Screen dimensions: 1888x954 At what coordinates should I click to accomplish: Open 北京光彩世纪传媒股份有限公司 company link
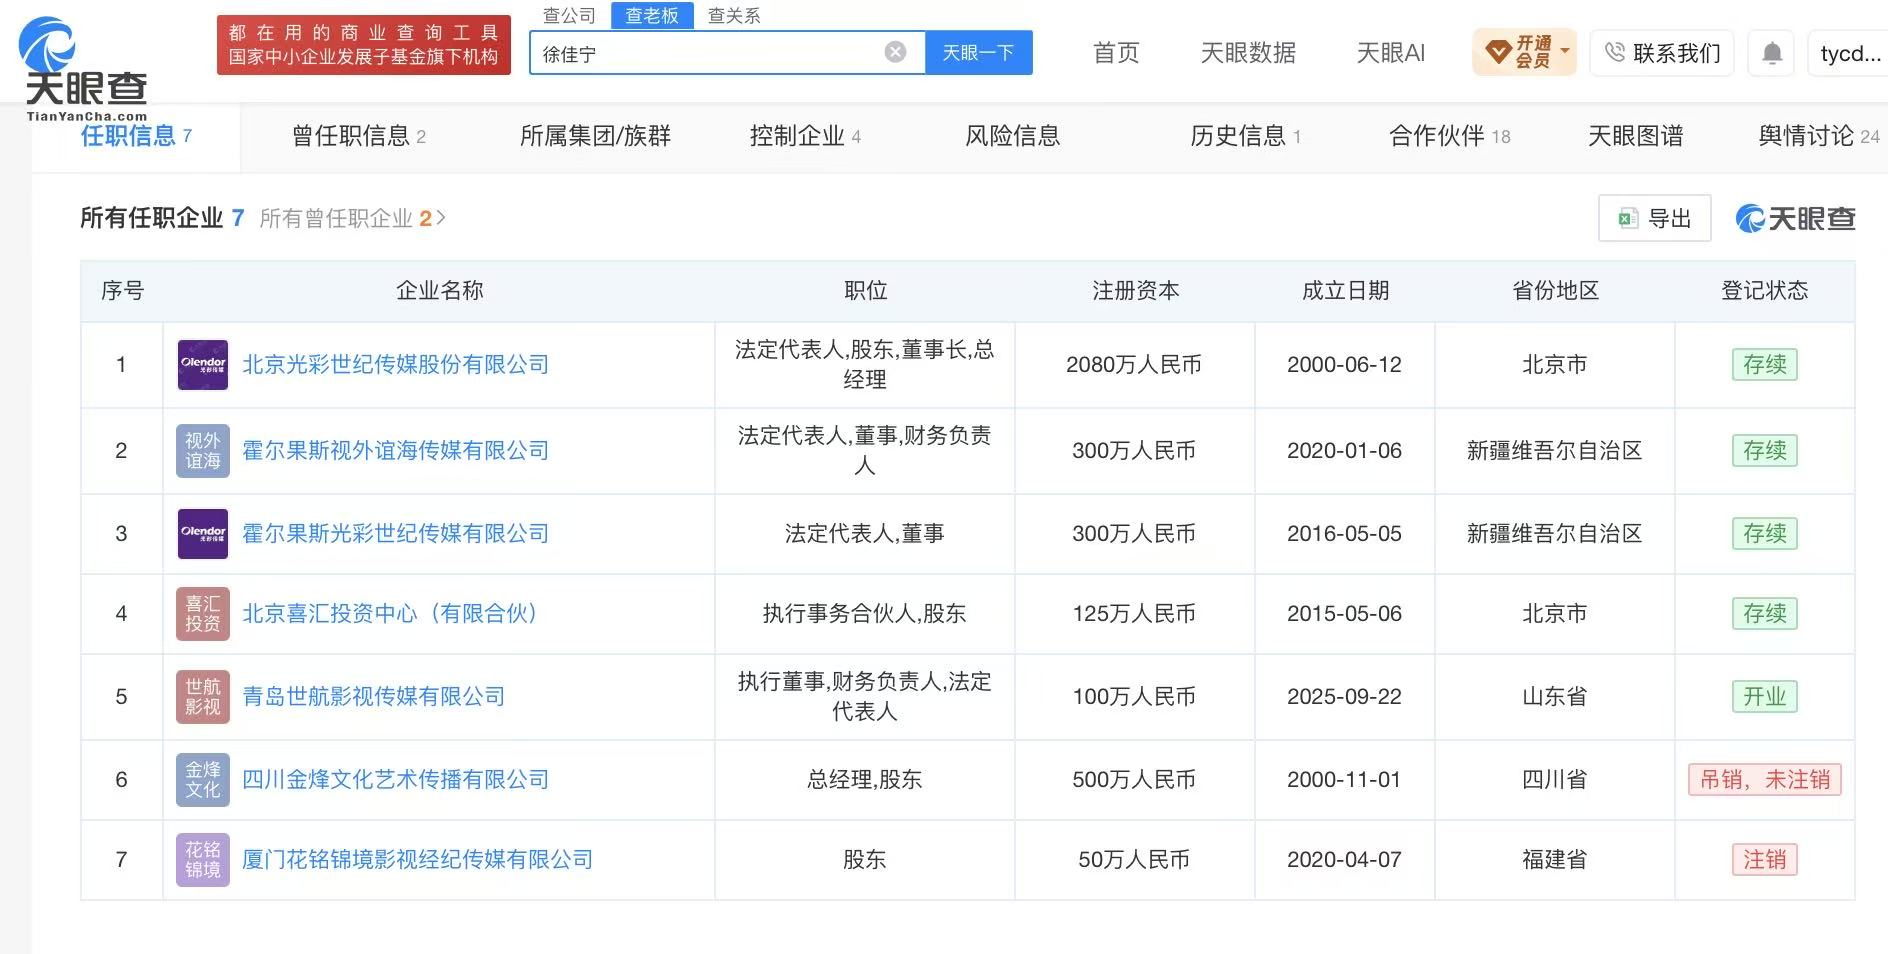click(x=396, y=365)
